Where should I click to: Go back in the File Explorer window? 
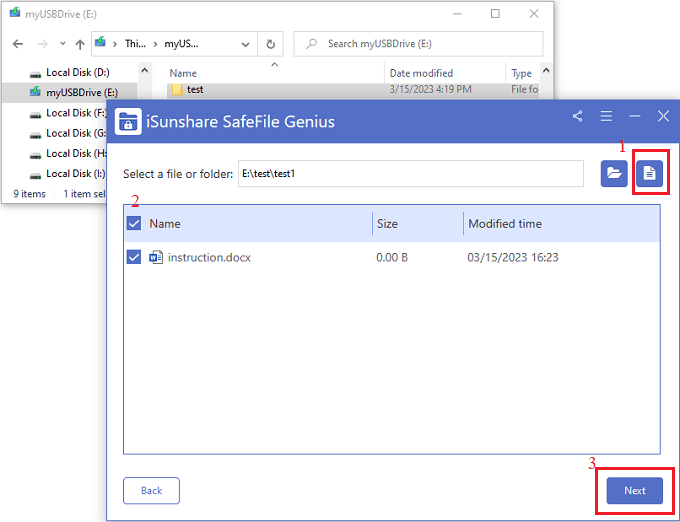tap(18, 44)
